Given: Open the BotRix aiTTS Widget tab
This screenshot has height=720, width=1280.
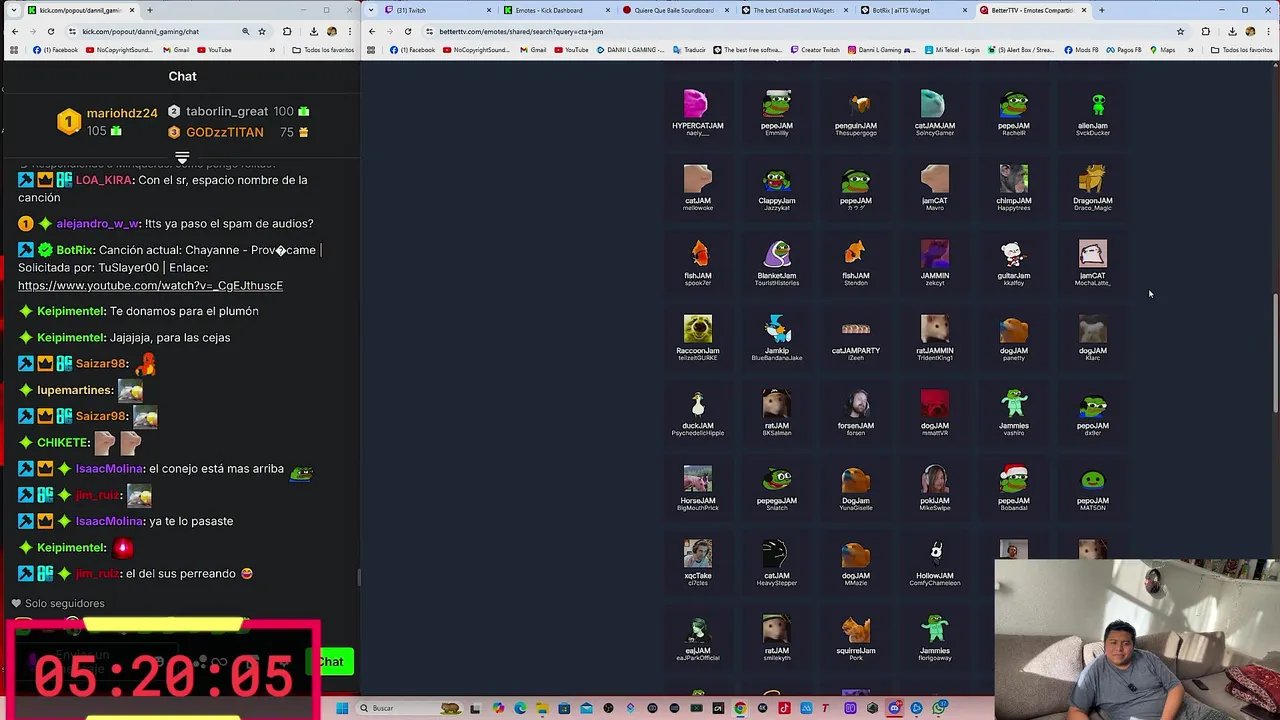Looking at the screenshot, I should [915, 10].
